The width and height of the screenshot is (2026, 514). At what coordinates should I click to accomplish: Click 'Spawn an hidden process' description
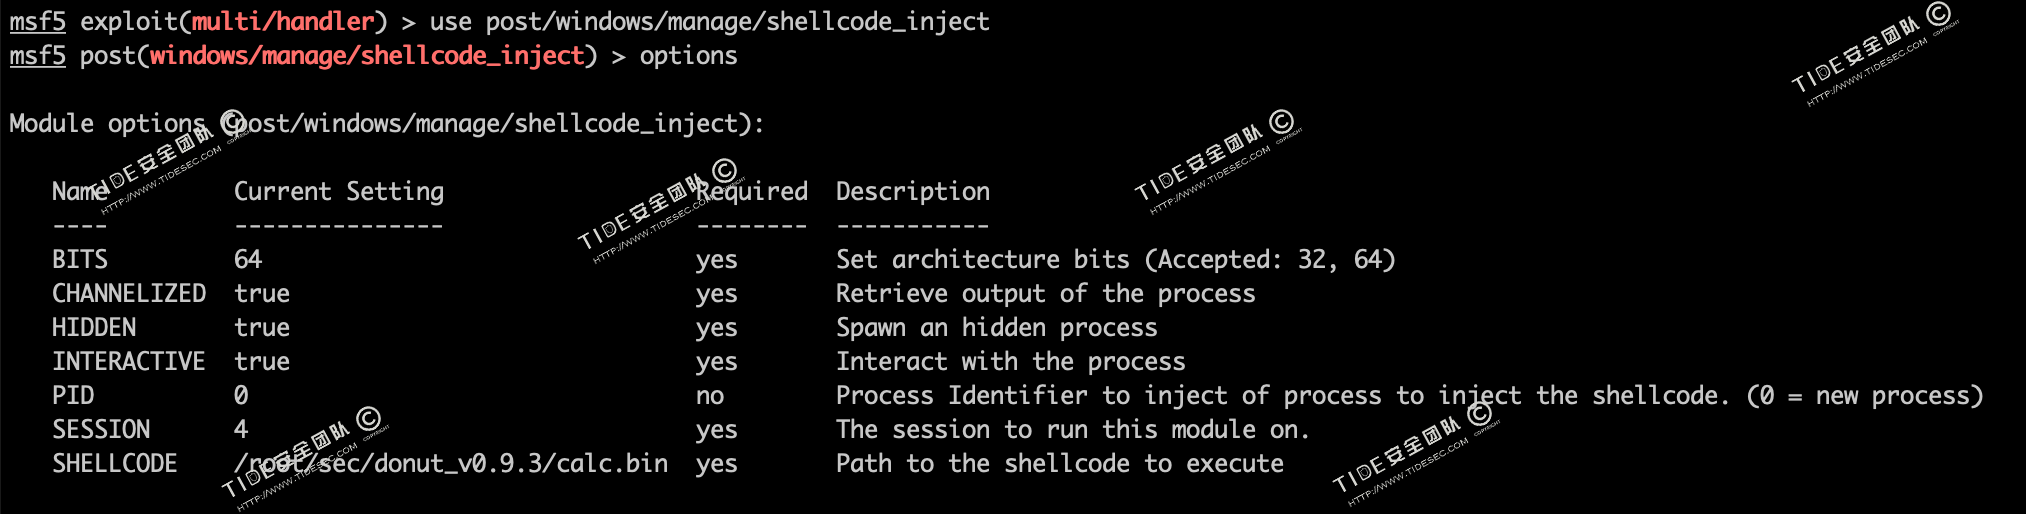(x=996, y=327)
